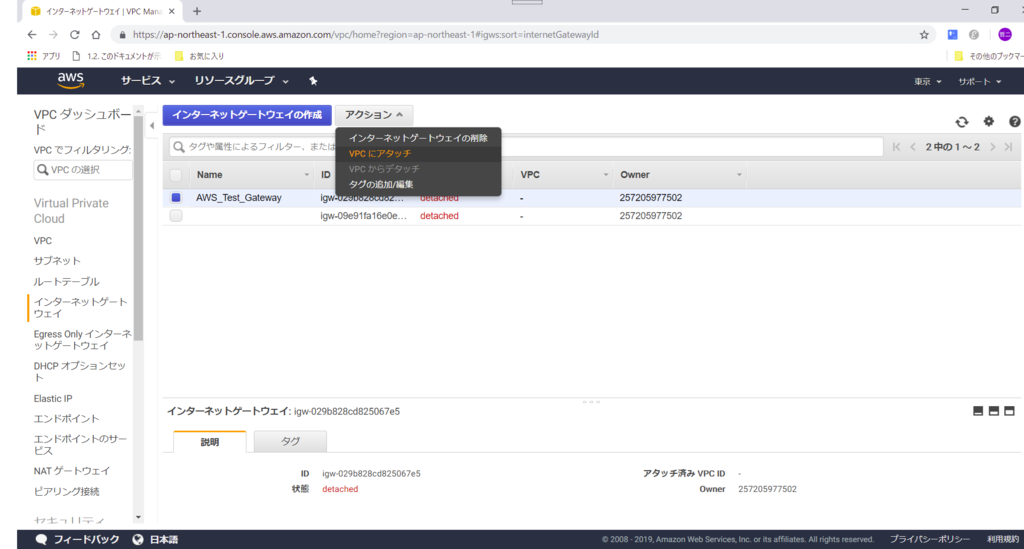
Task: Click the browser forward arrow
Action: 53,35
